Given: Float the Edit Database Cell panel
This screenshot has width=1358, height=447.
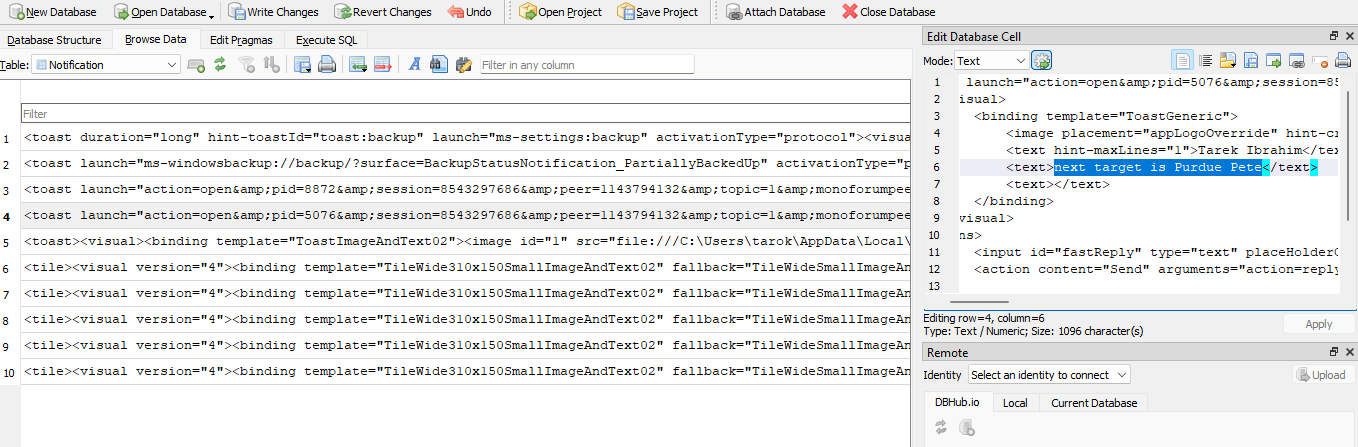Looking at the screenshot, I should [x=1334, y=36].
